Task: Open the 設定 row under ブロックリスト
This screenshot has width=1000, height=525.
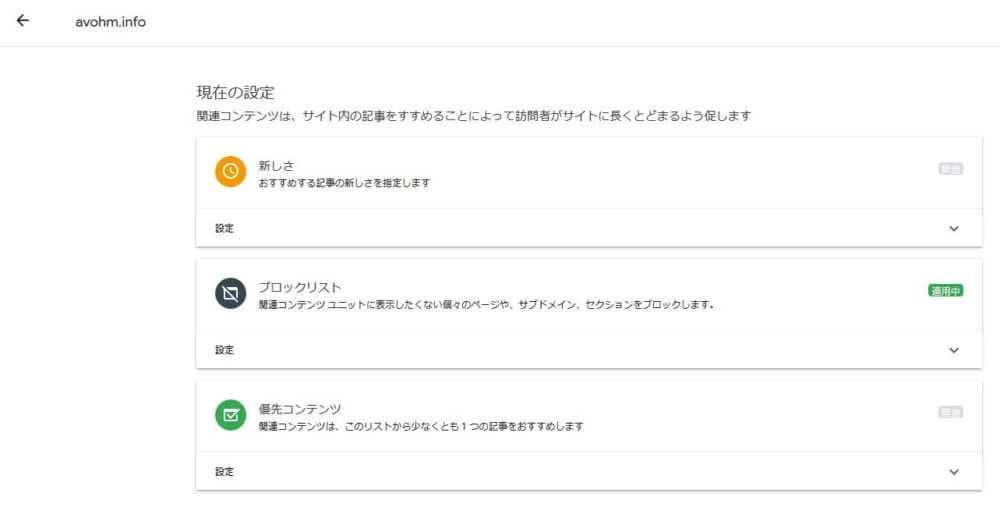Action: coord(224,351)
